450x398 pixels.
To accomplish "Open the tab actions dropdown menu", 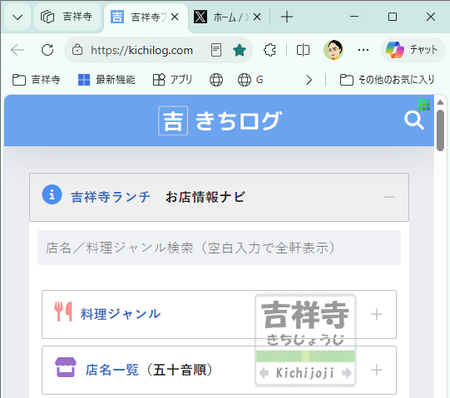I will coord(17,17).
